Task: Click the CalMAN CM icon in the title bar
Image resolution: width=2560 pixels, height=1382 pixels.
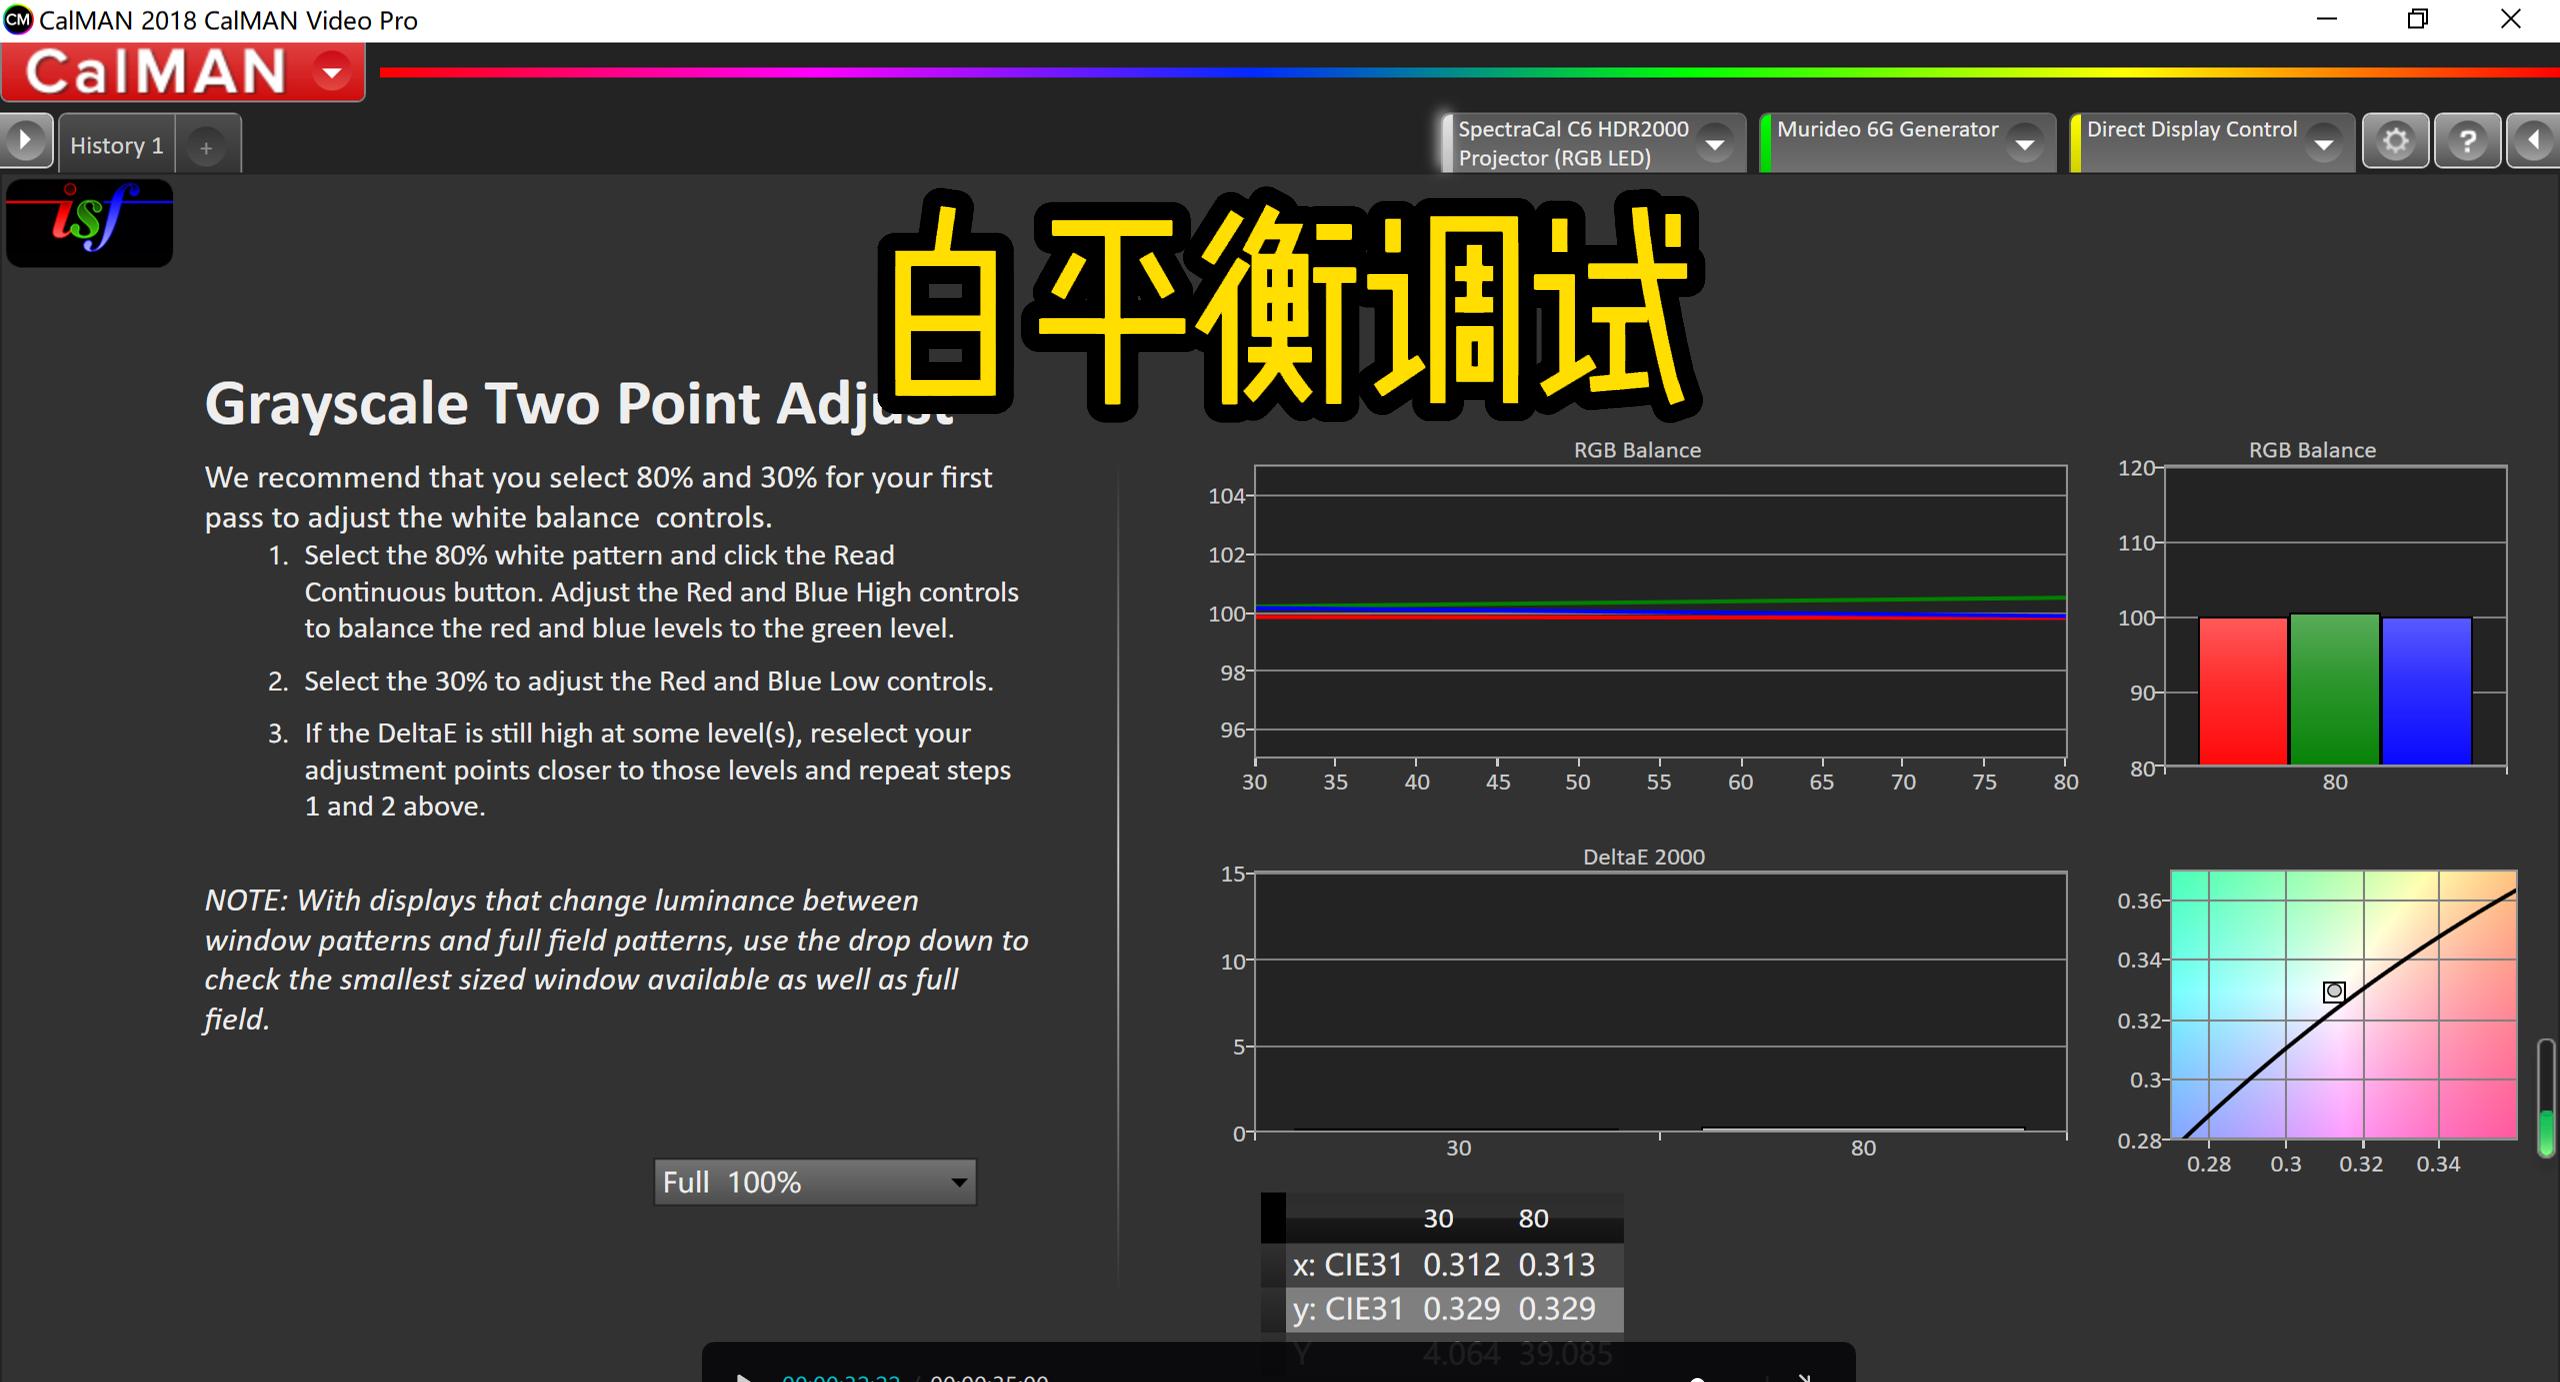Action: (x=17, y=19)
